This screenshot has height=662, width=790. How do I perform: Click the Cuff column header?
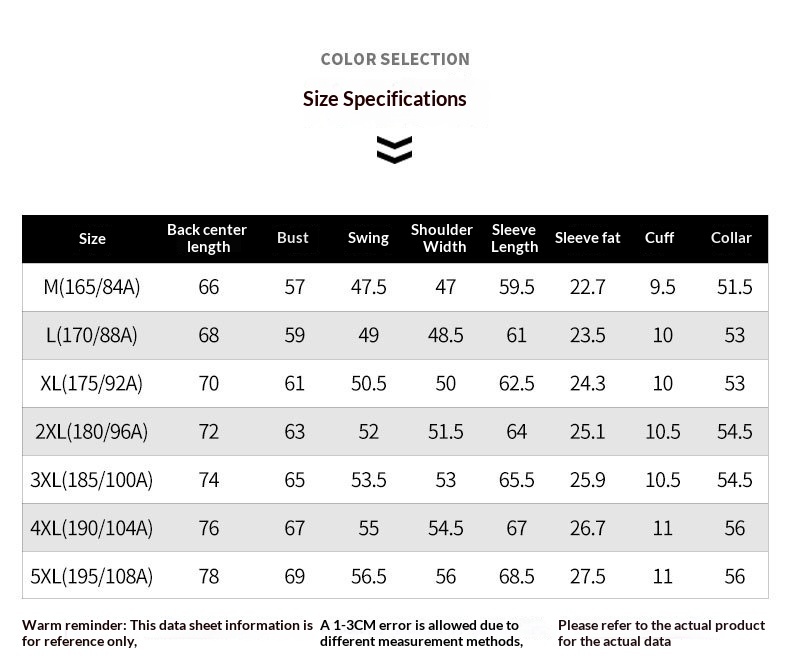(x=659, y=238)
